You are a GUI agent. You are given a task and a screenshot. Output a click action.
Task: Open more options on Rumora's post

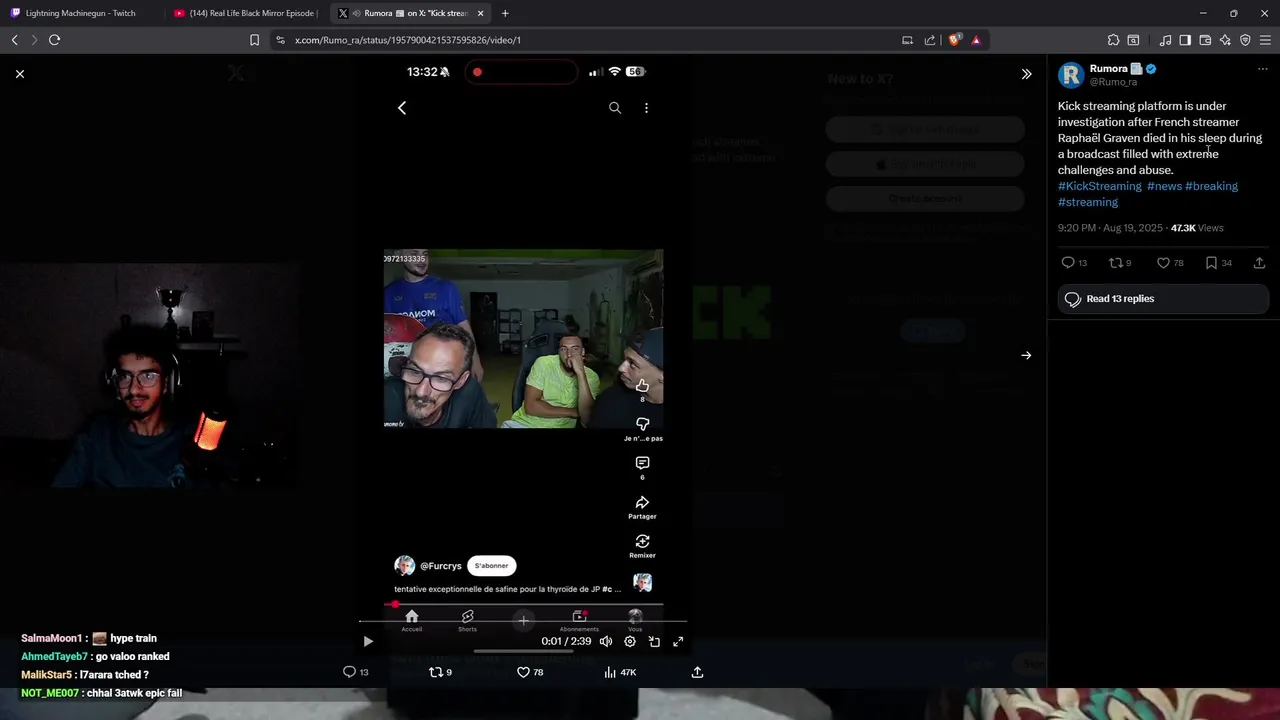pos(1262,69)
